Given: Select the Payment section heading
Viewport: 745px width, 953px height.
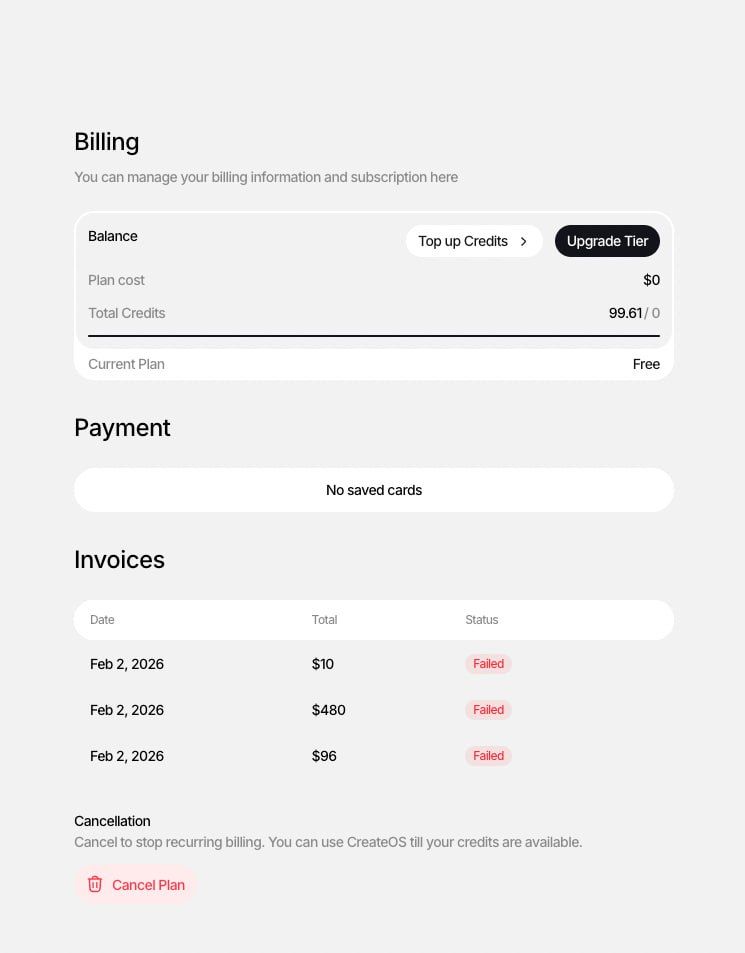Looking at the screenshot, I should click(122, 427).
